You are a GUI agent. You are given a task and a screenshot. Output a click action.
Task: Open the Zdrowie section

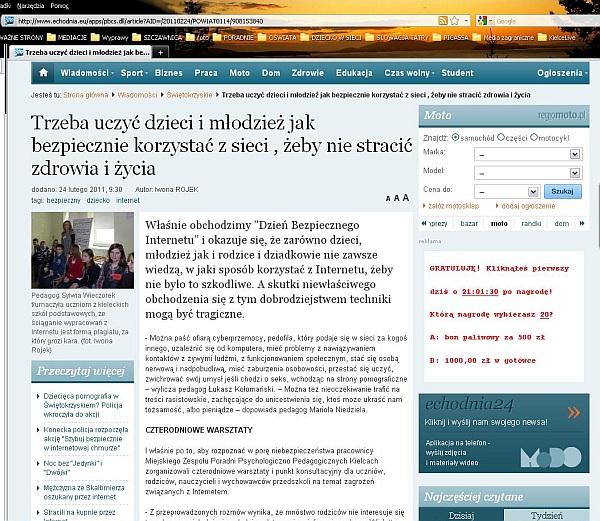click(308, 73)
